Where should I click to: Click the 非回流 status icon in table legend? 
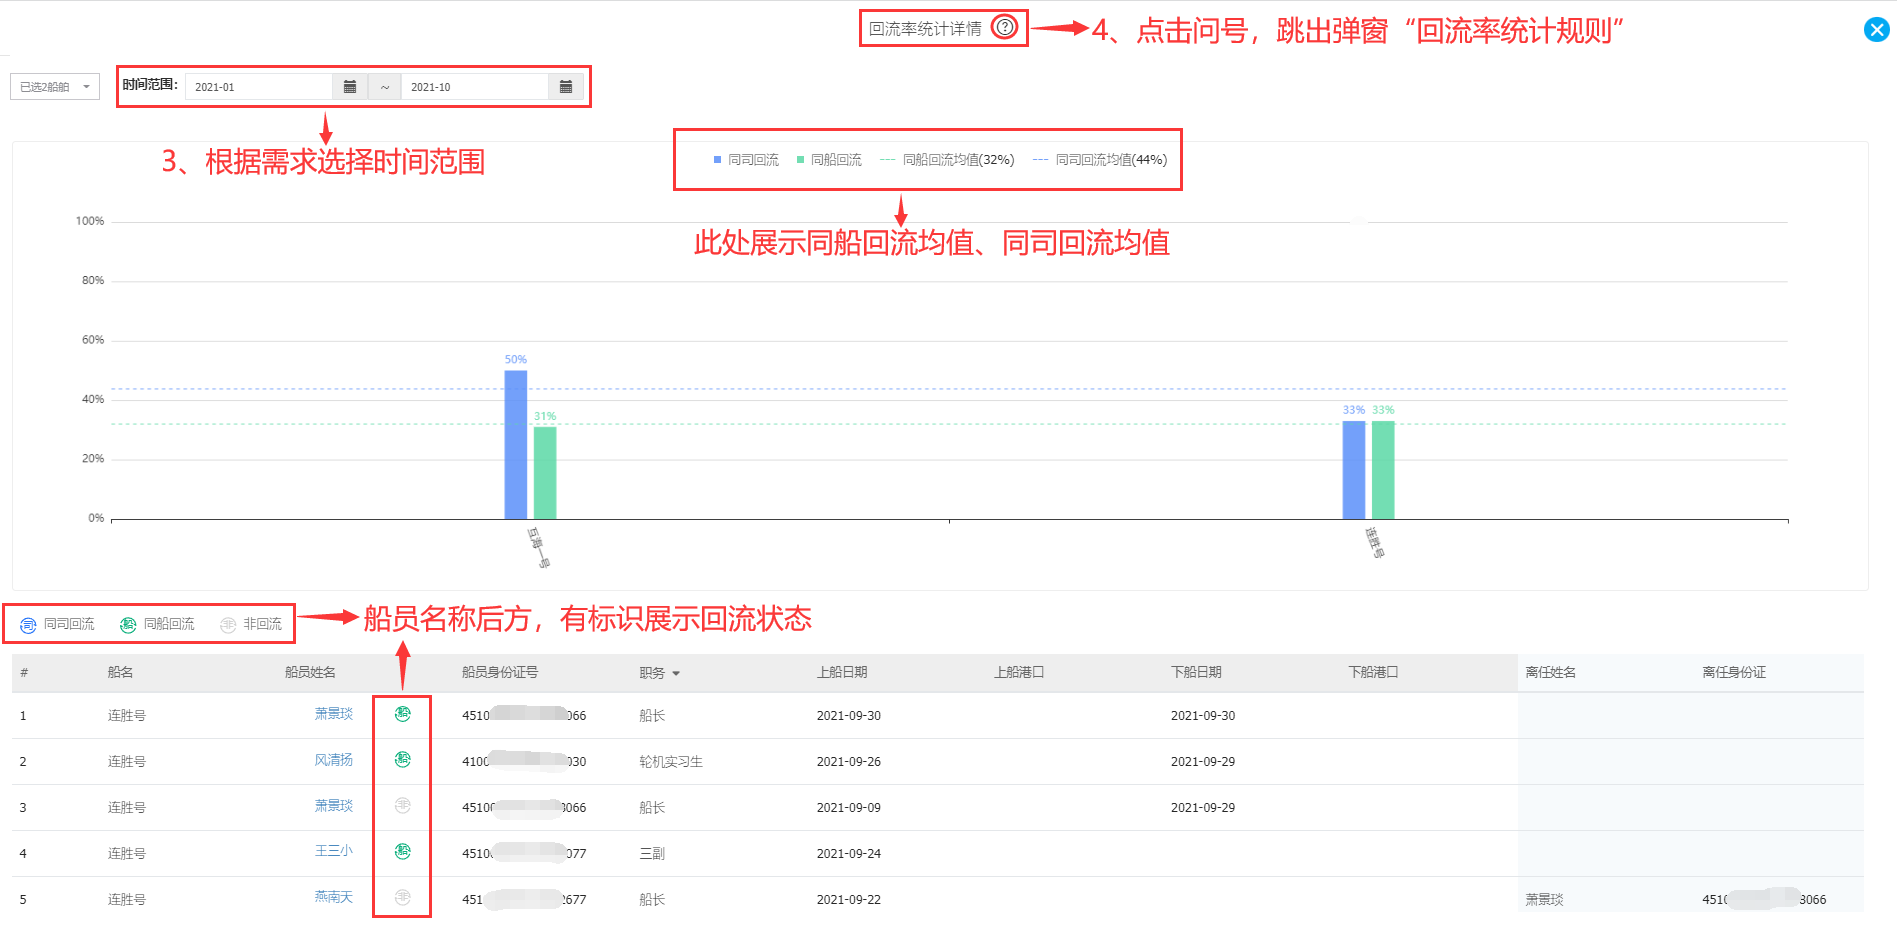pyautogui.click(x=228, y=625)
